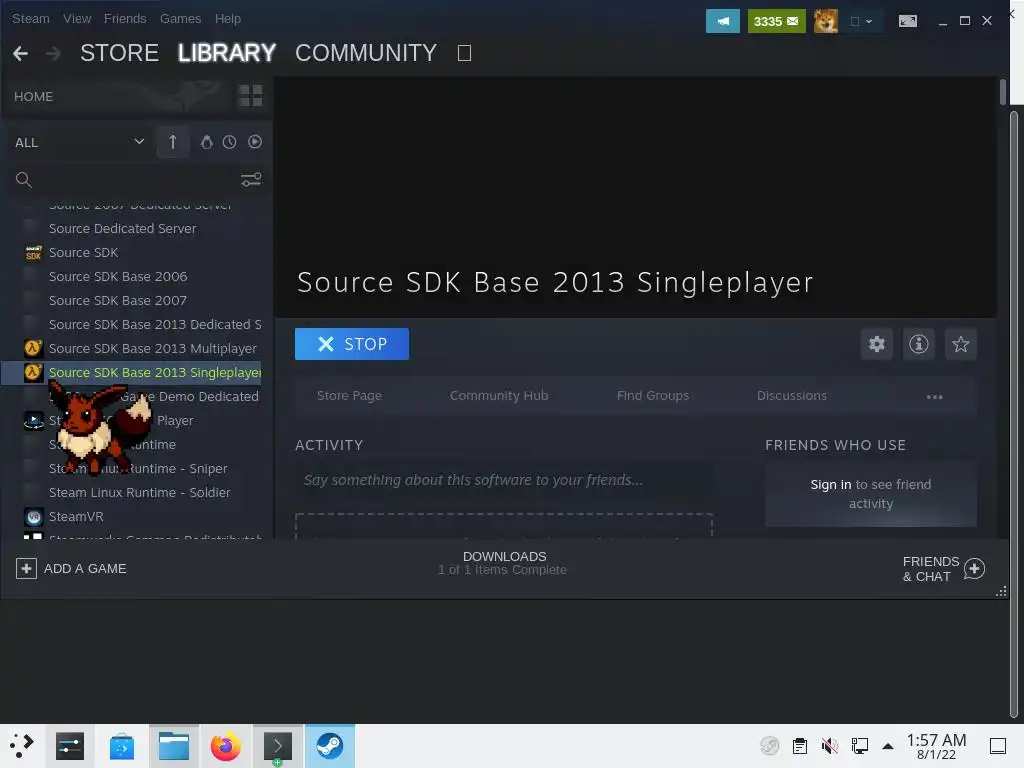
Task: Select Steam Linux Runtime - Soldier
Action: coord(139,492)
